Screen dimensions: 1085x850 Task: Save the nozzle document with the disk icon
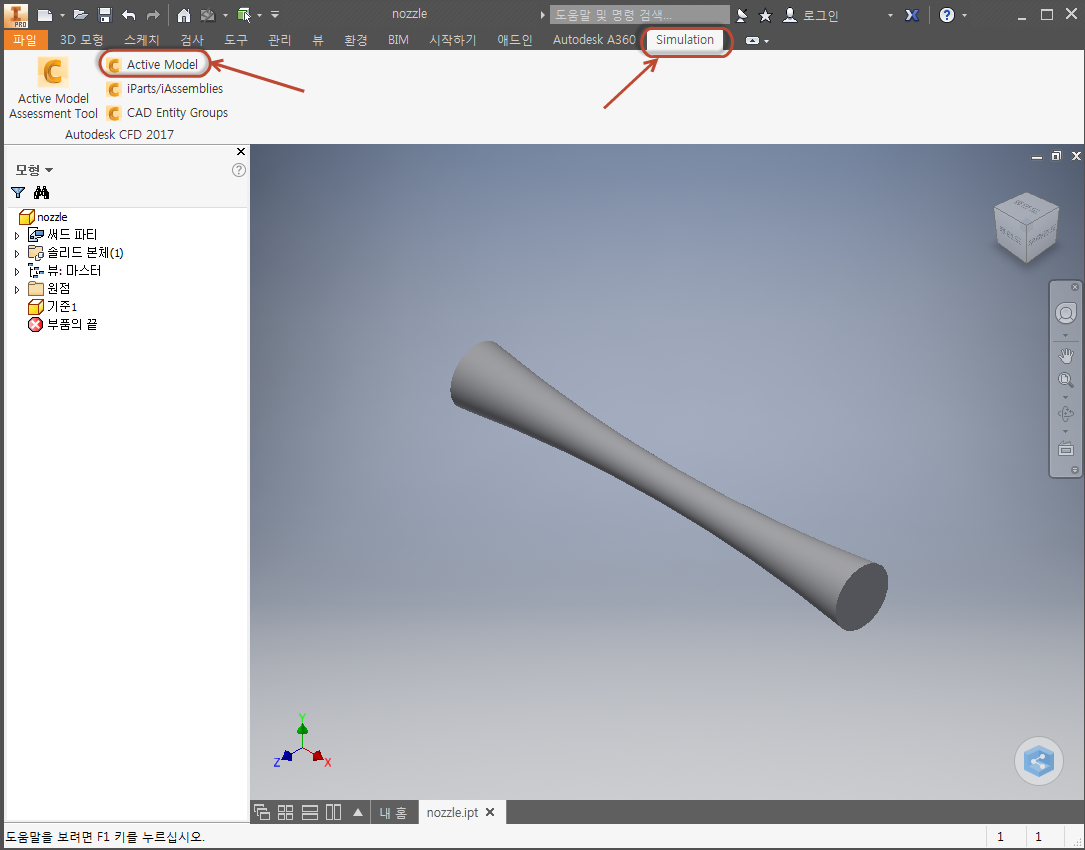[x=104, y=15]
